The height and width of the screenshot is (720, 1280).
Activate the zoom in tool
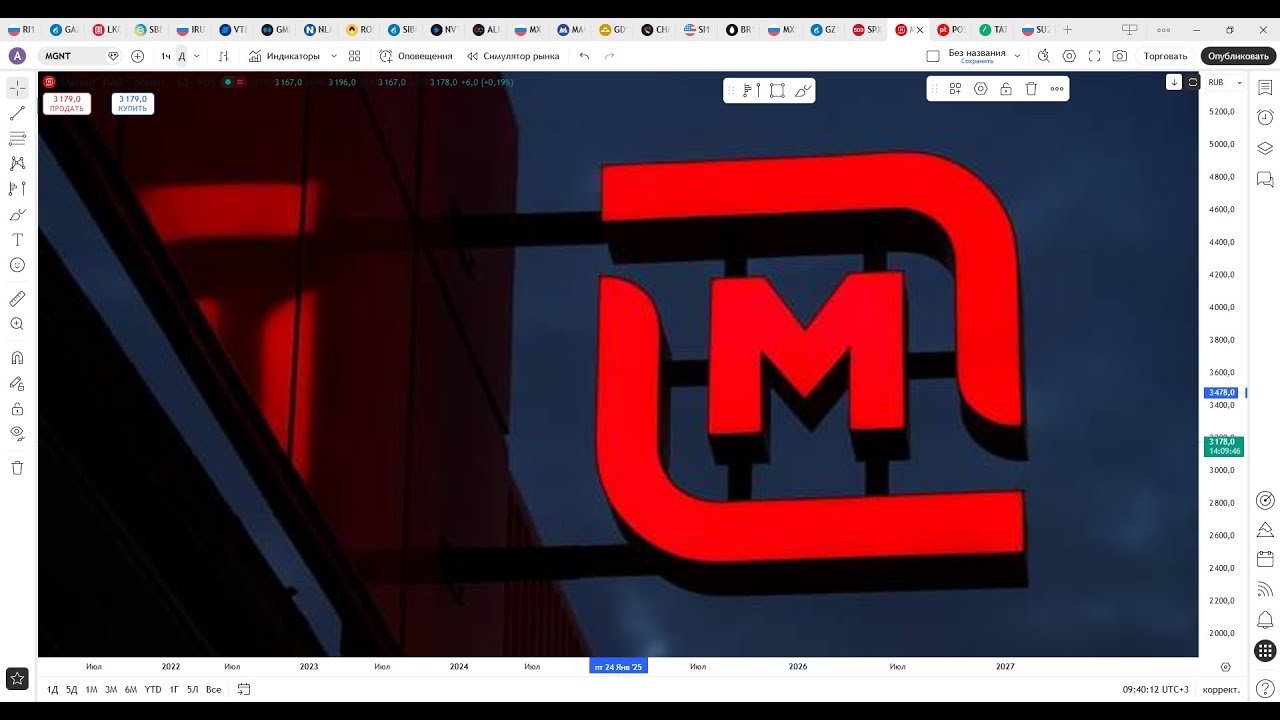[17, 324]
